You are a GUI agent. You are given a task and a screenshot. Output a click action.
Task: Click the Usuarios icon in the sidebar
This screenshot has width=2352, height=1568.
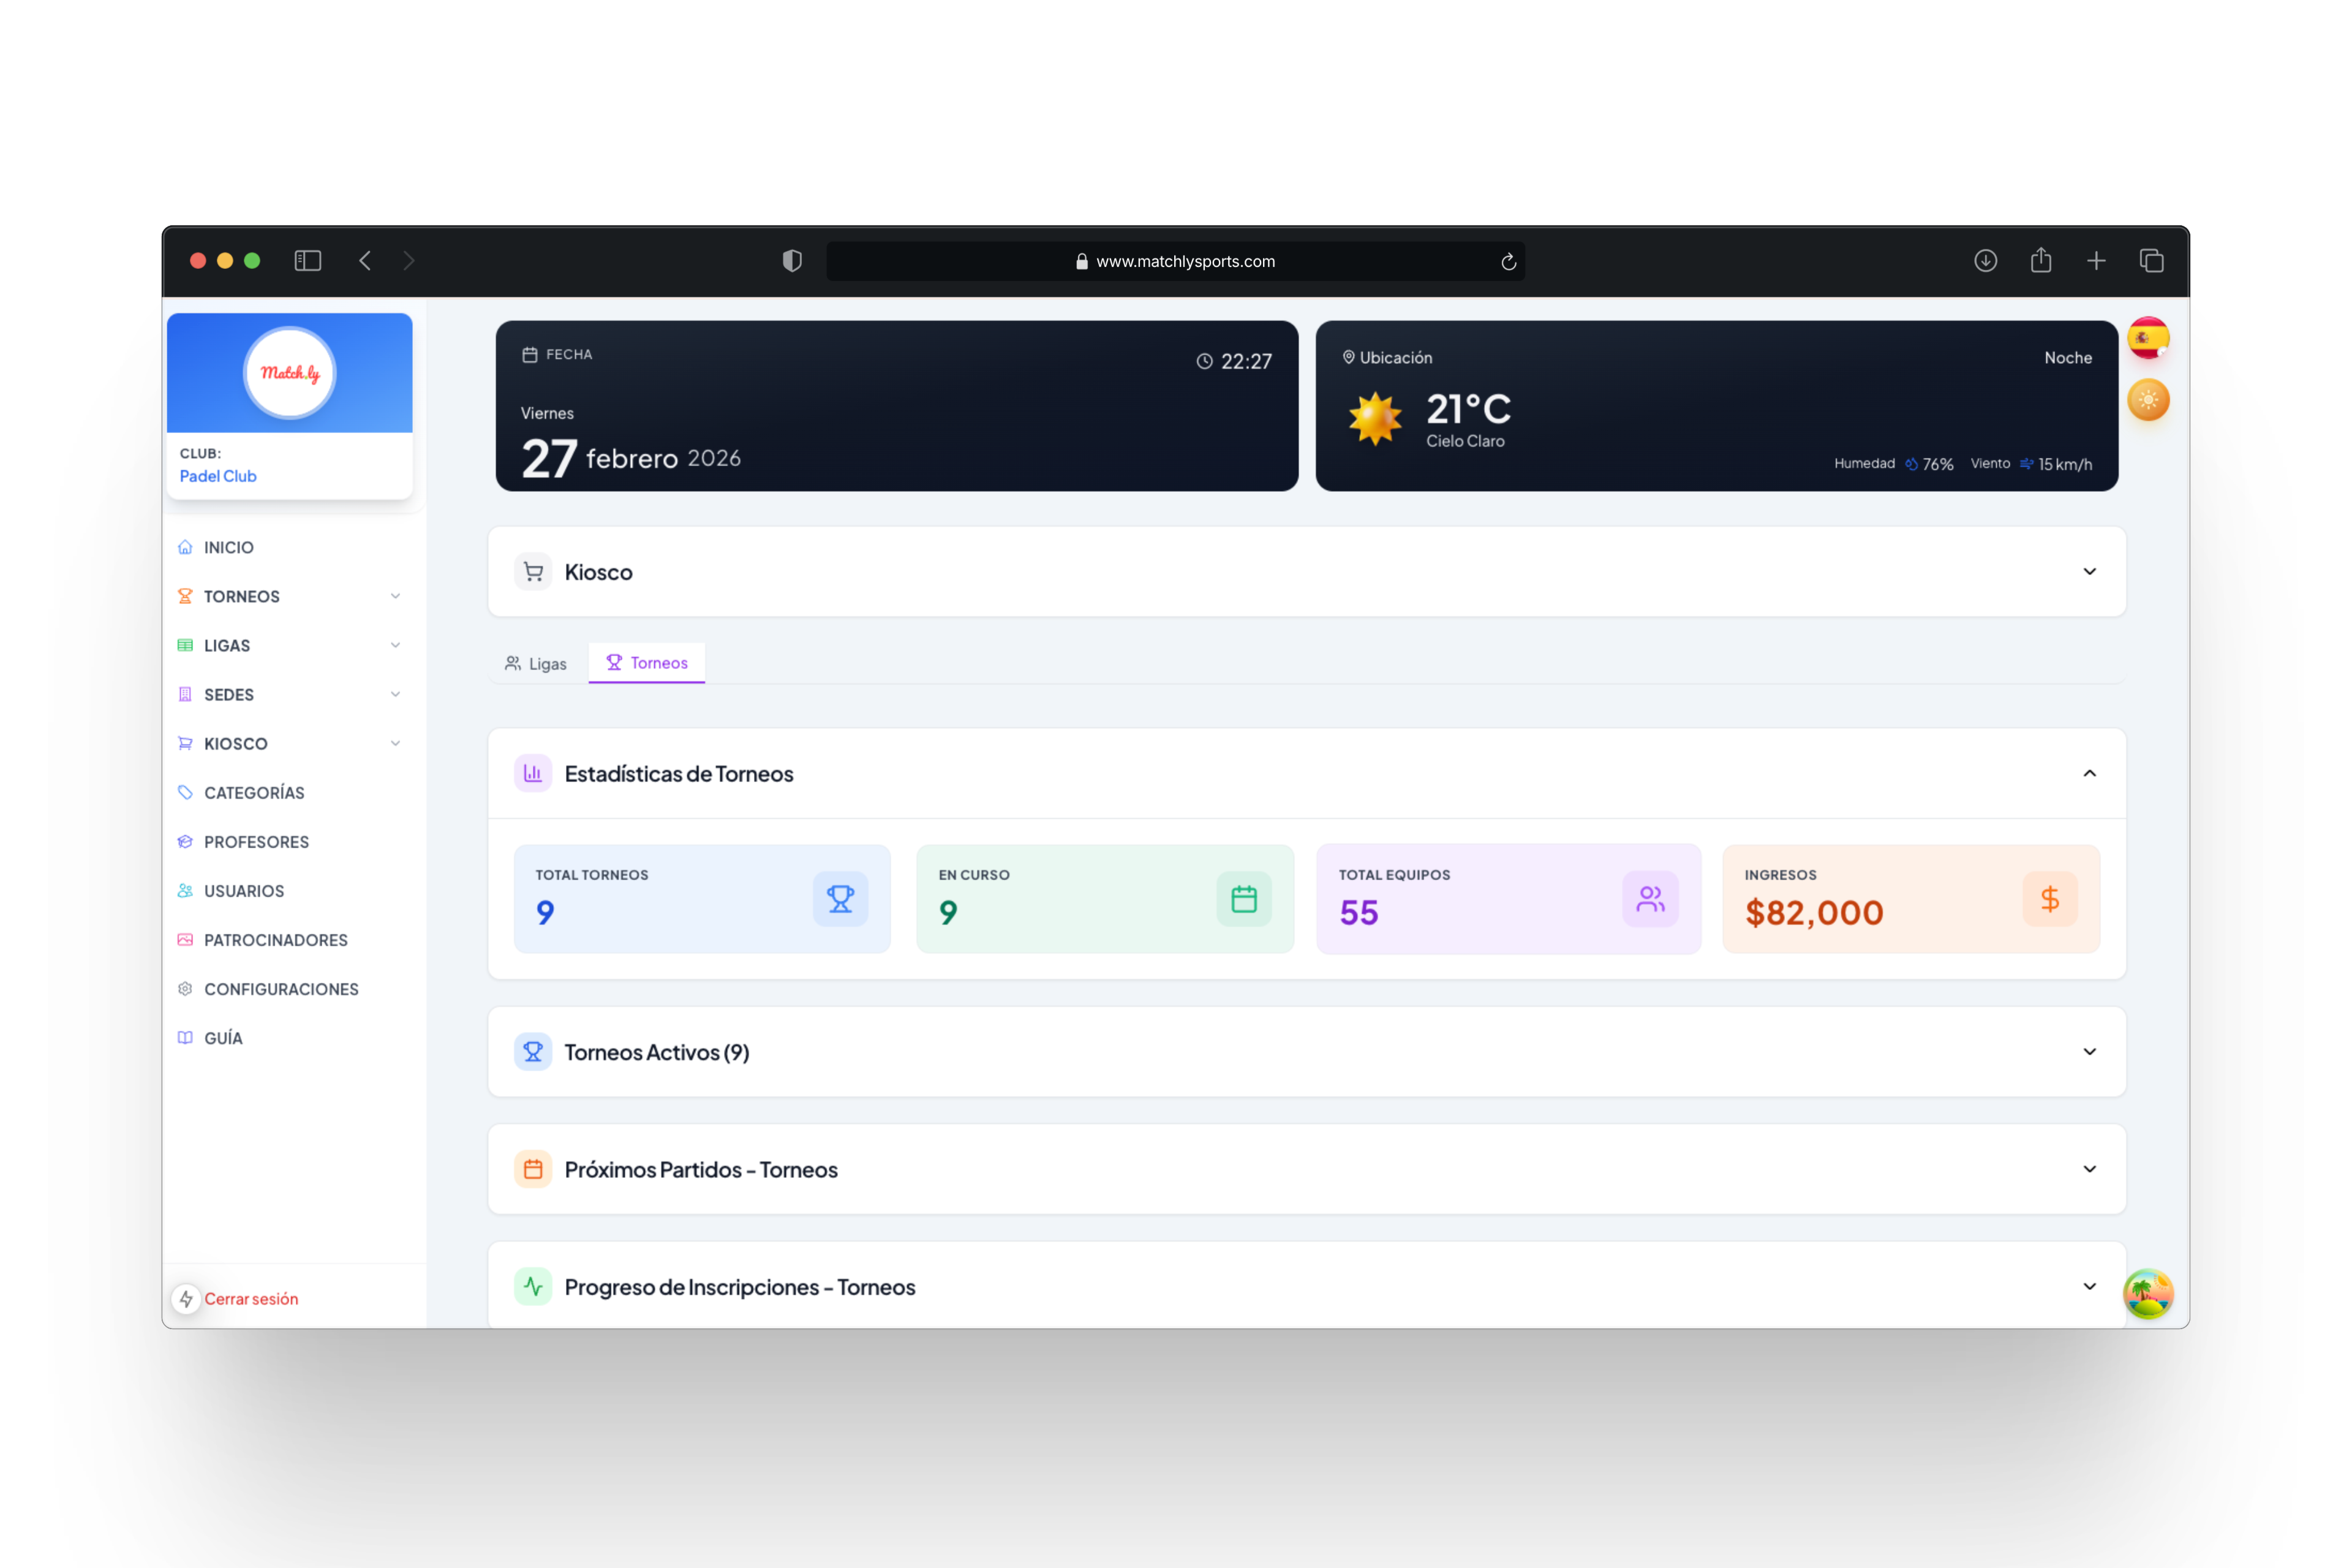185,890
